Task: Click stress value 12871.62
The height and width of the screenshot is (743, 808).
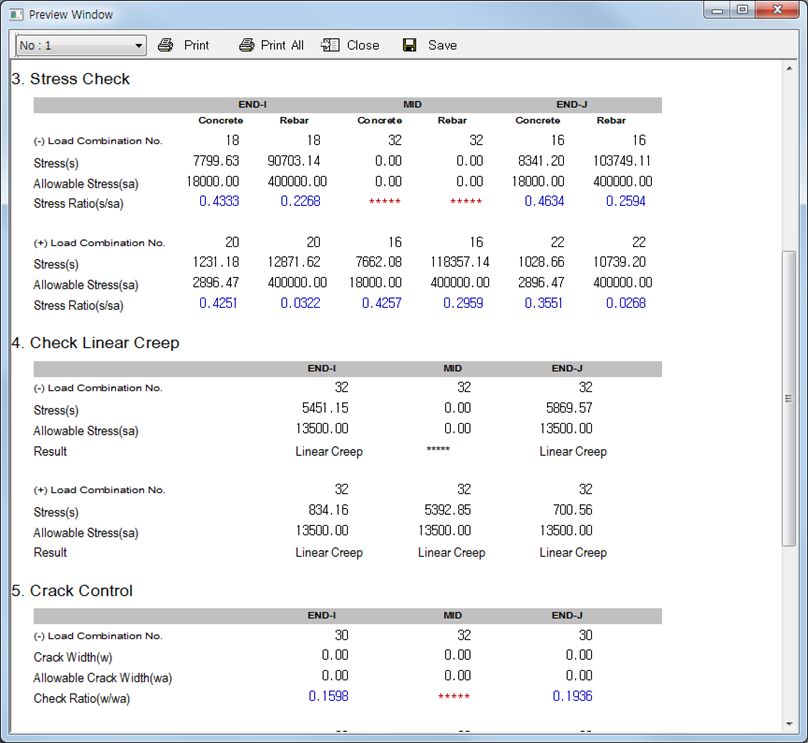Action: click(294, 262)
